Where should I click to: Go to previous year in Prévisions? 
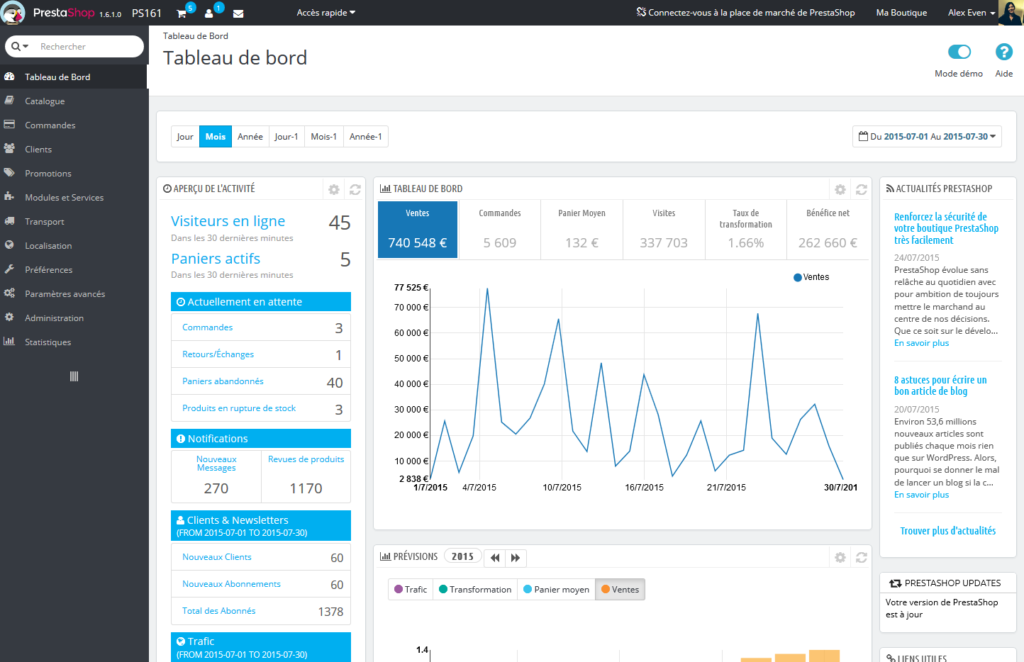[495, 558]
